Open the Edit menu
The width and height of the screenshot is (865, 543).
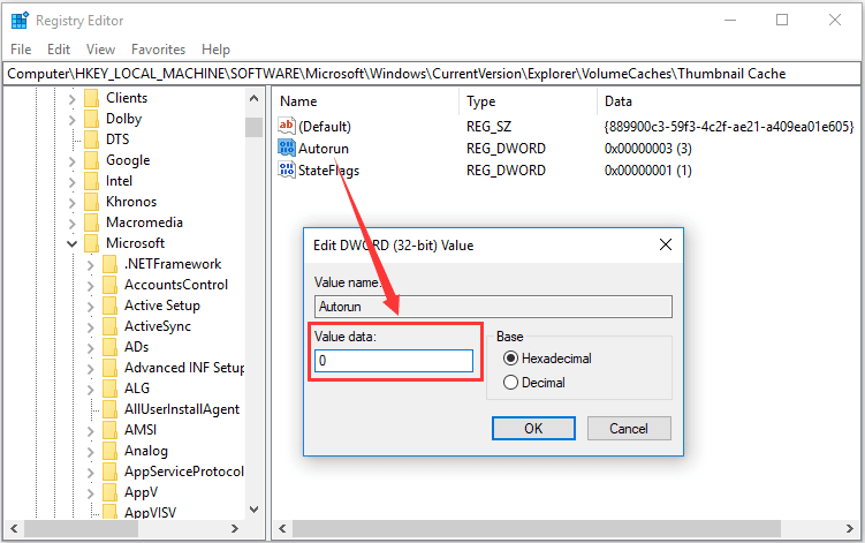click(x=59, y=49)
